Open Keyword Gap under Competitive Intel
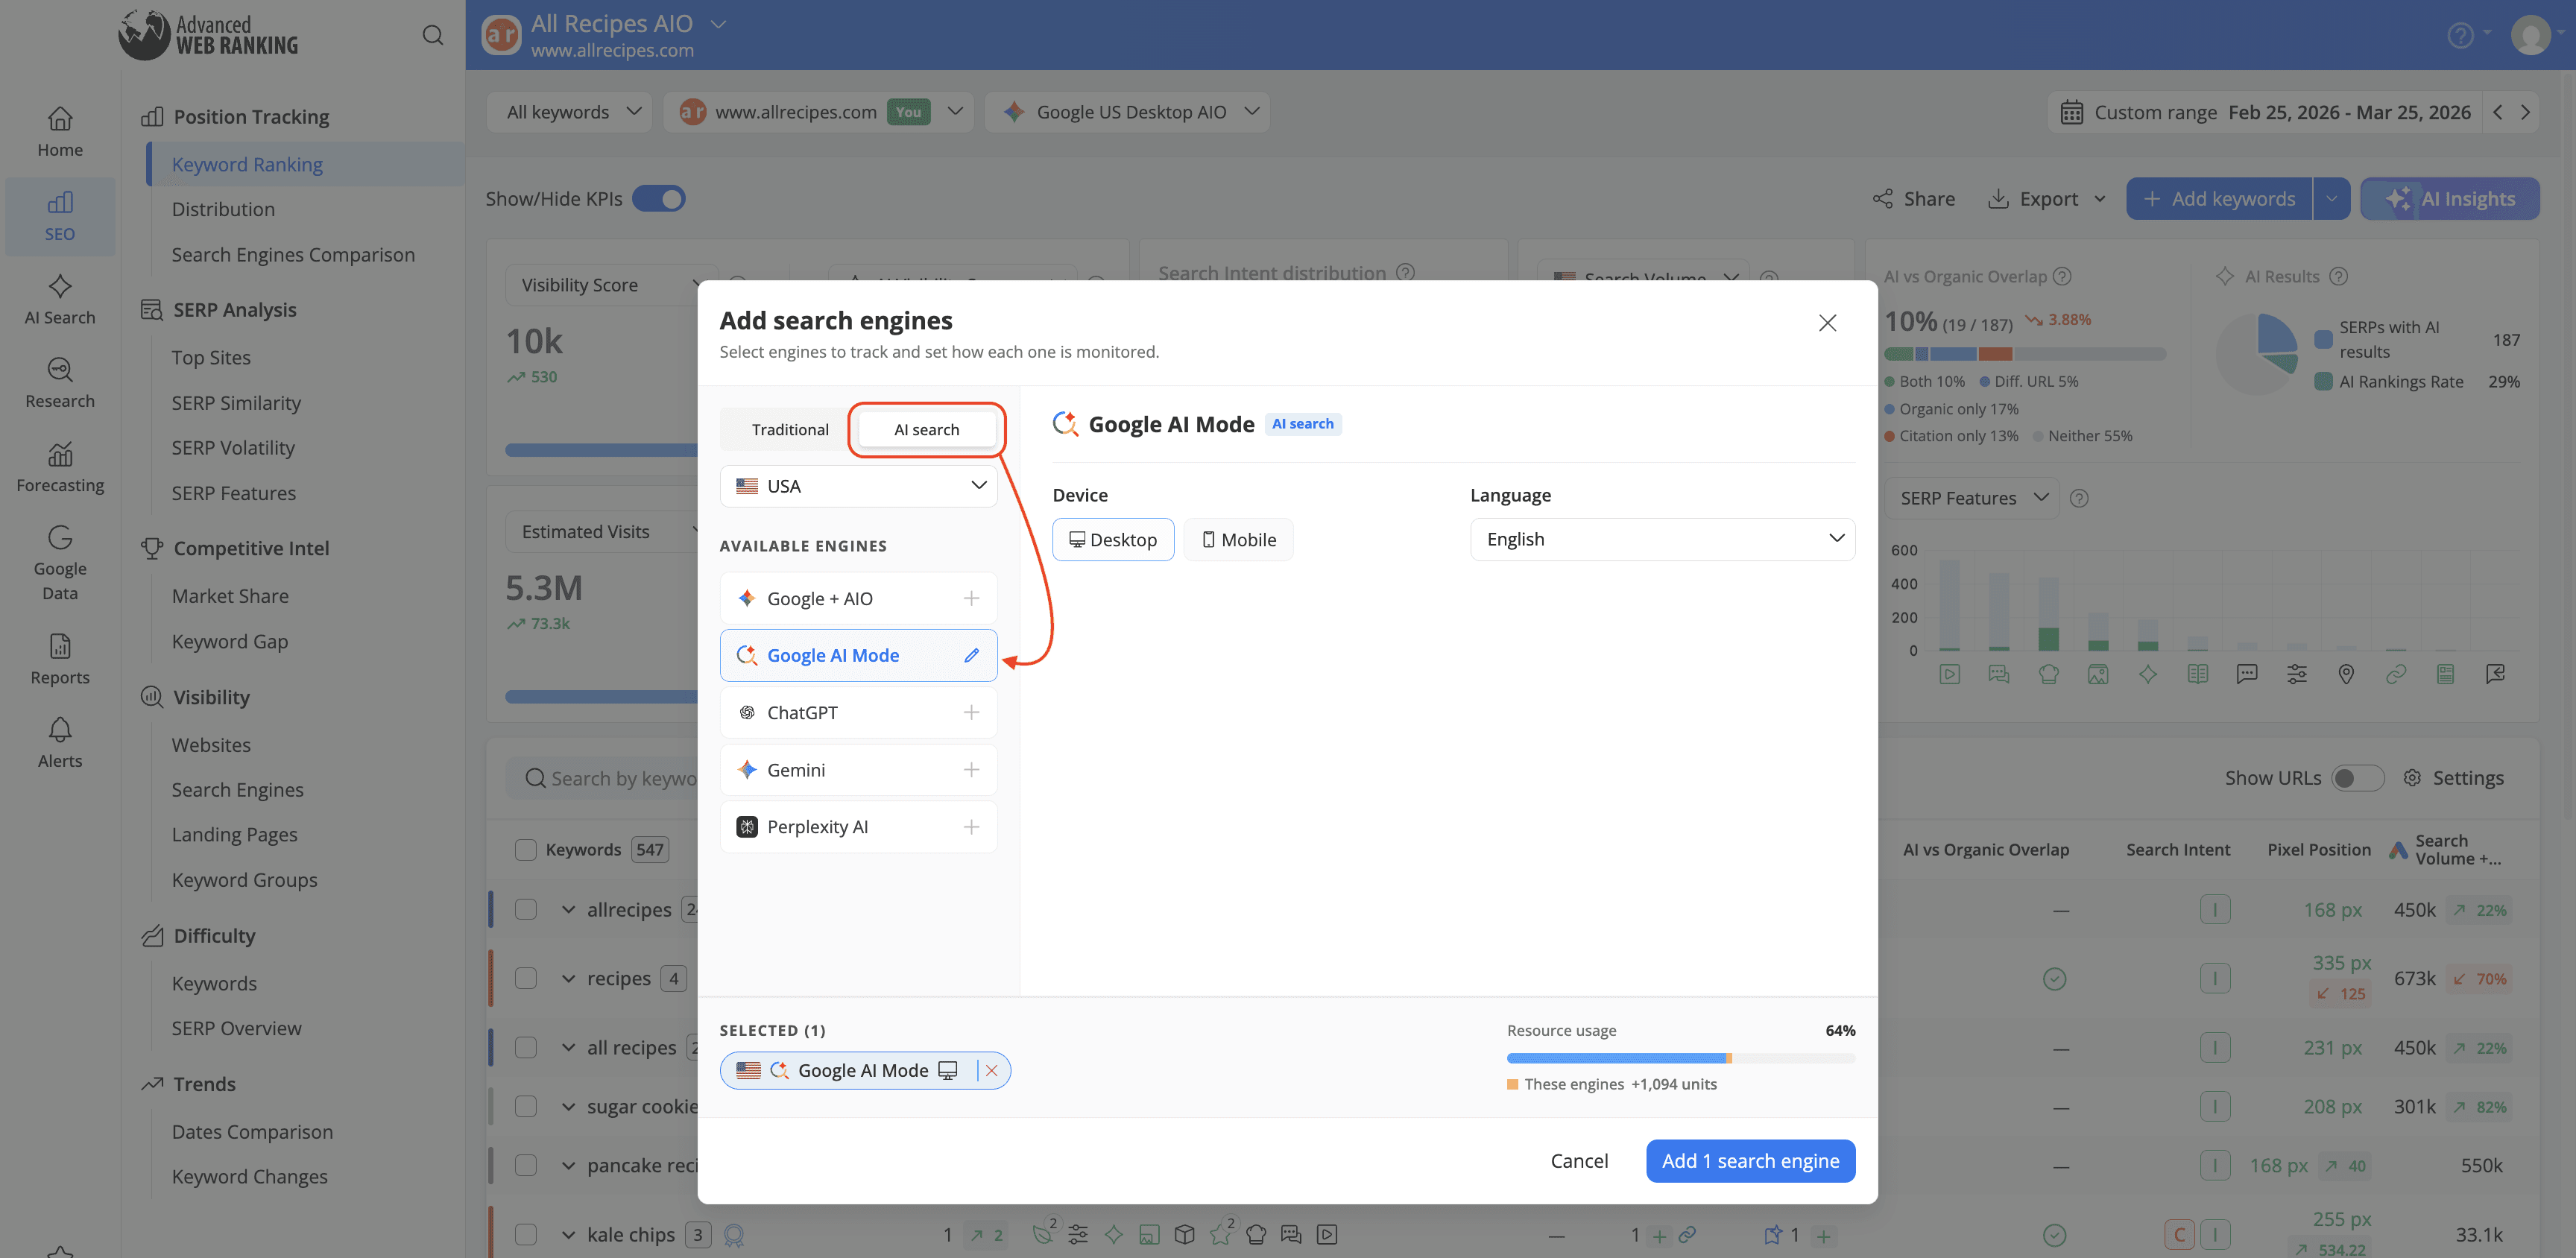Image resolution: width=2576 pixels, height=1258 pixels. 230,641
